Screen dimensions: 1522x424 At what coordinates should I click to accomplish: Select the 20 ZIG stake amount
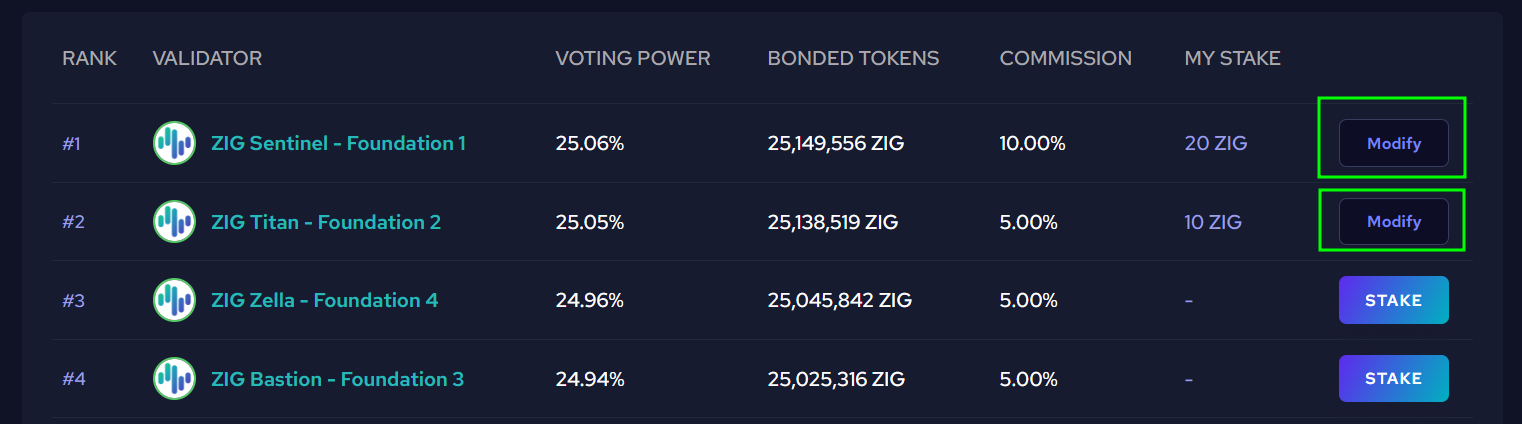[x=1215, y=143]
